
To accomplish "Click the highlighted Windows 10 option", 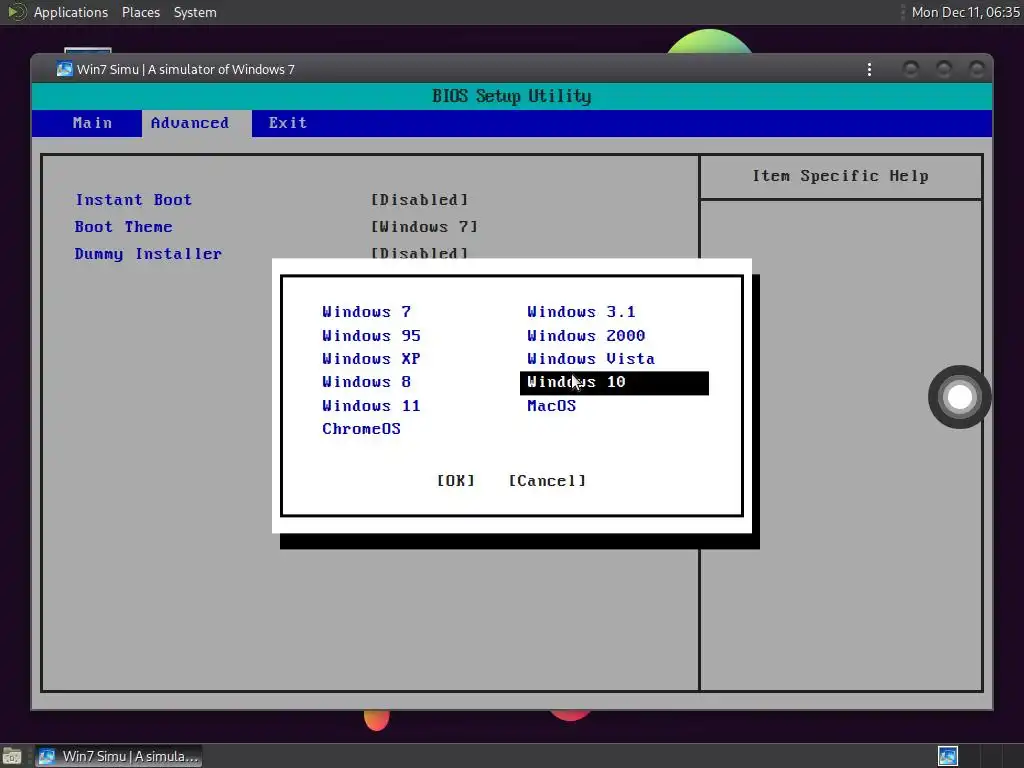I will click(x=614, y=383).
